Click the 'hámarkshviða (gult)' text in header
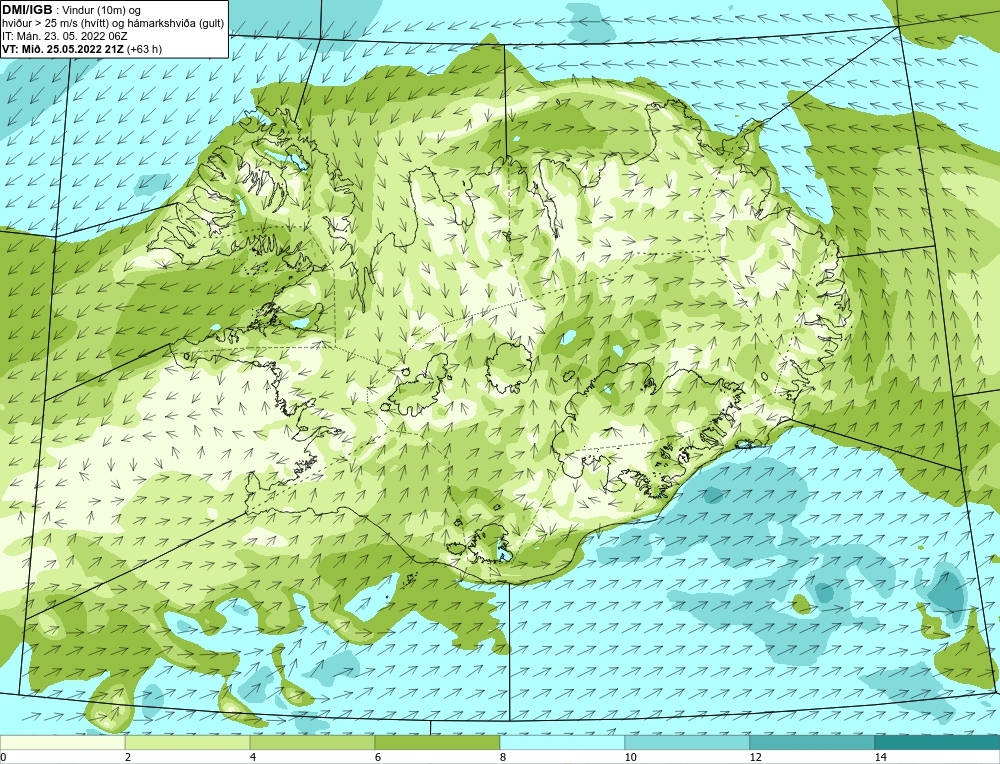 [x=178, y=24]
